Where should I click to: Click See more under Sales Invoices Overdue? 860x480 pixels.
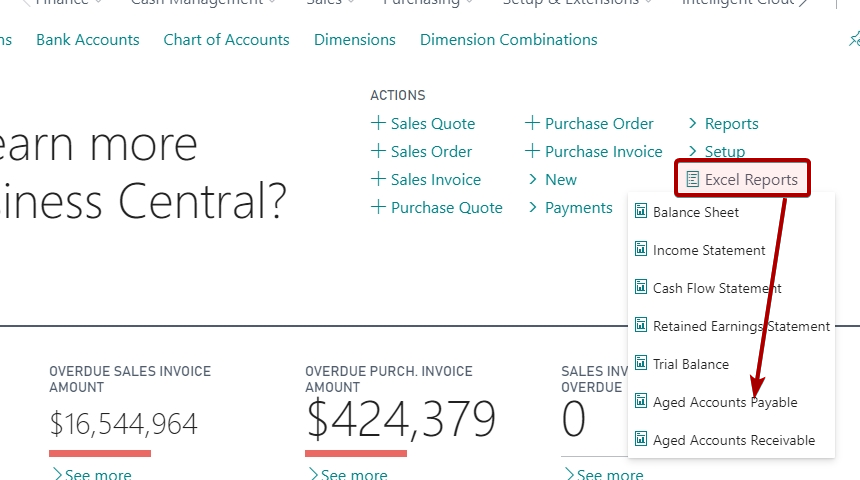610,474
